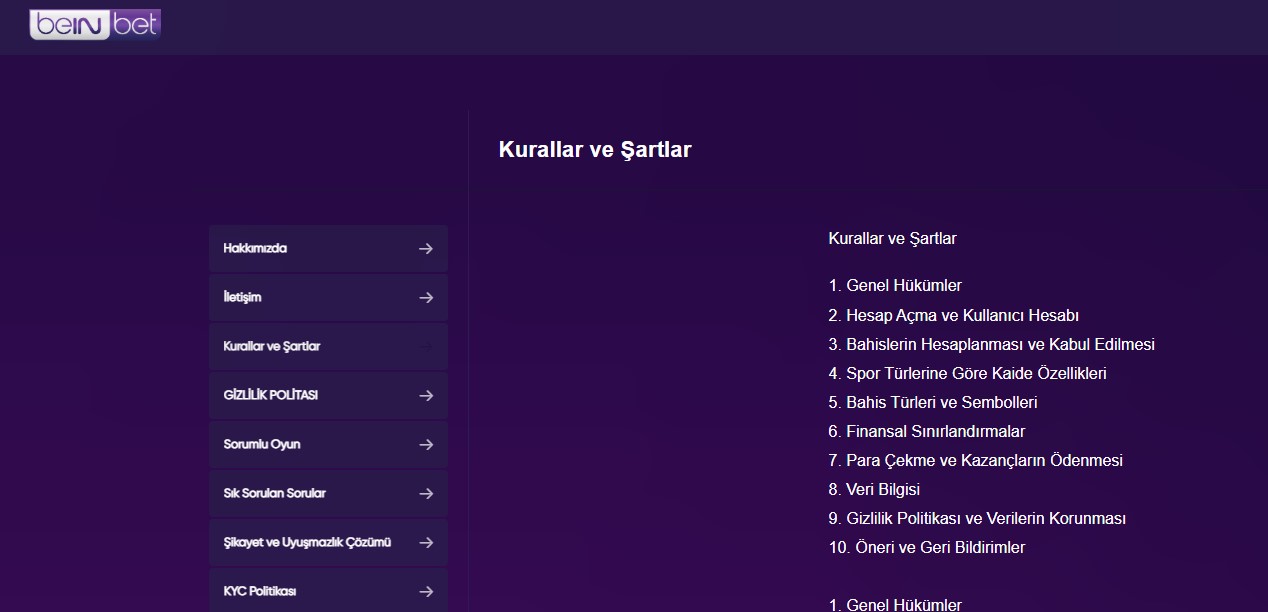The image size is (1268, 612).
Task: Select 7. Para Çekme ve Kazançların Ödenmesi
Action: (976, 460)
